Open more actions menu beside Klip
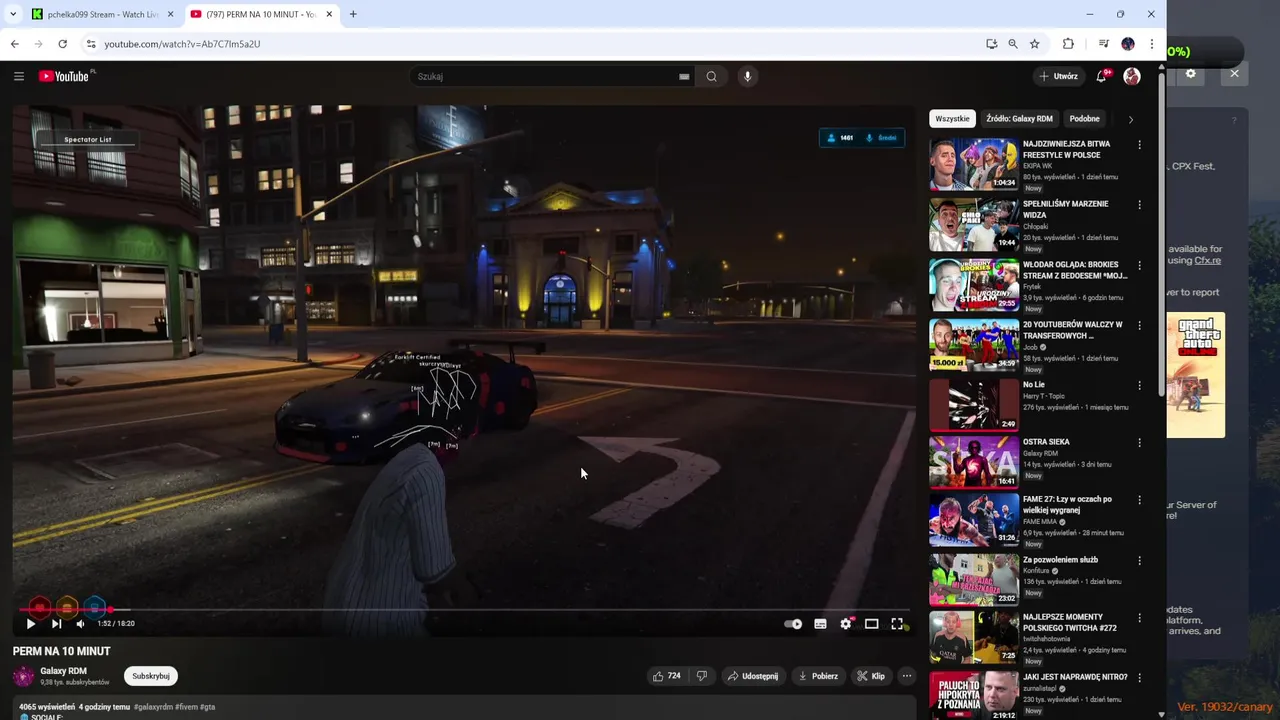Viewport: 1280px width, 720px height. point(907,676)
